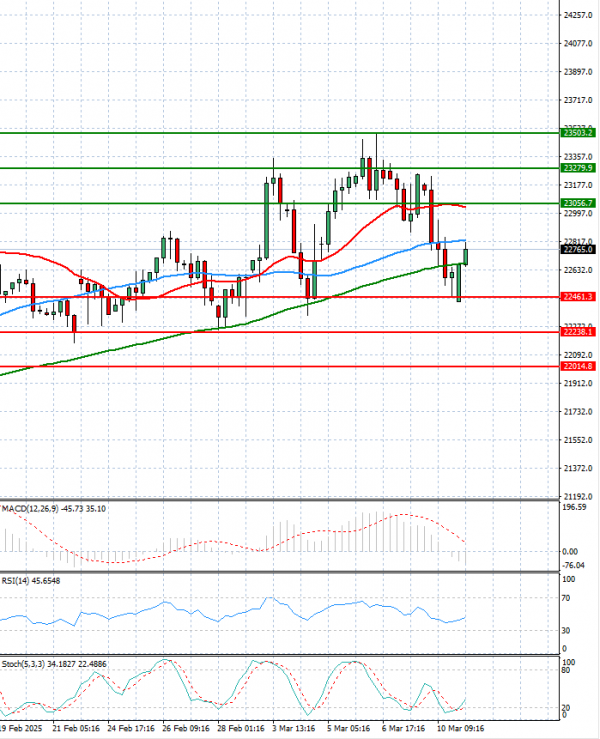600x739 pixels.
Task: Click the 23279.9 resistance level label
Action: (x=578, y=168)
